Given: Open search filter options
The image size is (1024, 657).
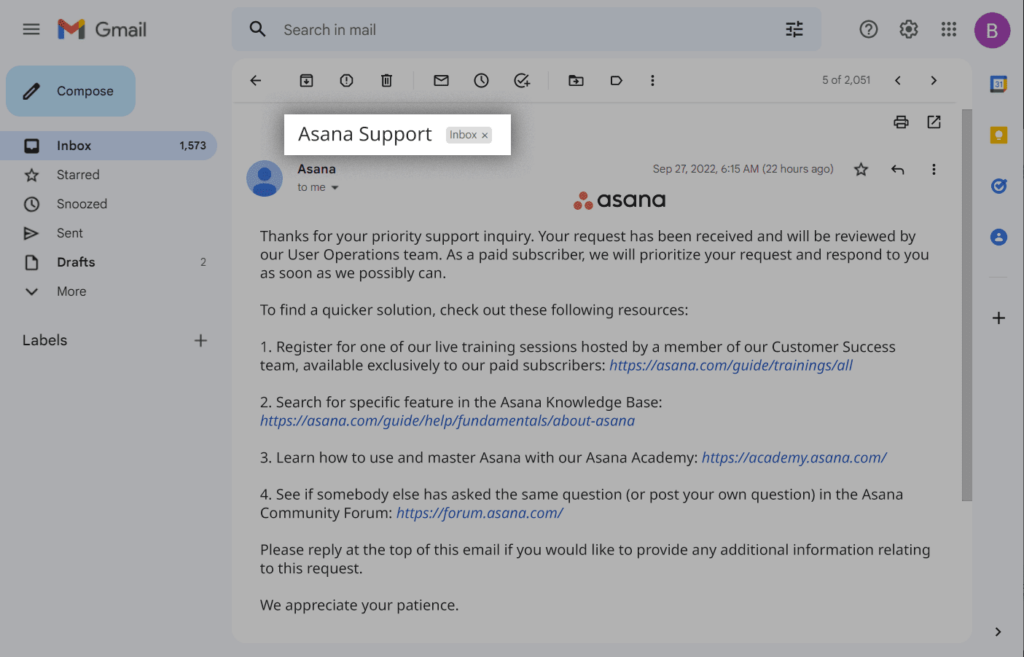Looking at the screenshot, I should (794, 29).
